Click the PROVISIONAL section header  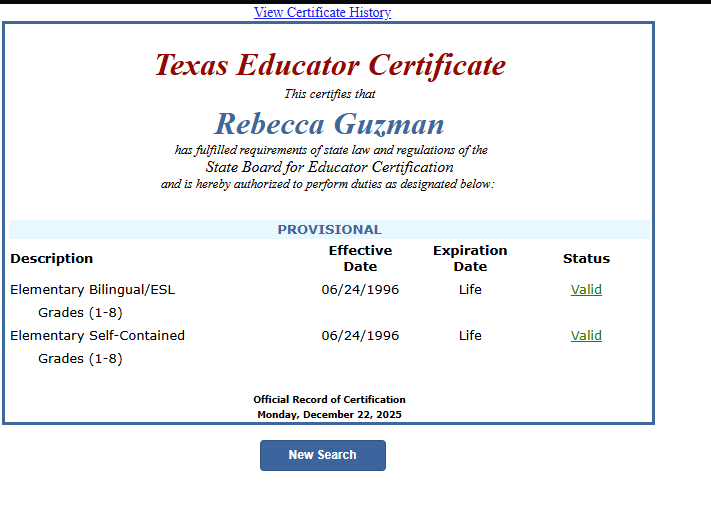click(x=330, y=229)
